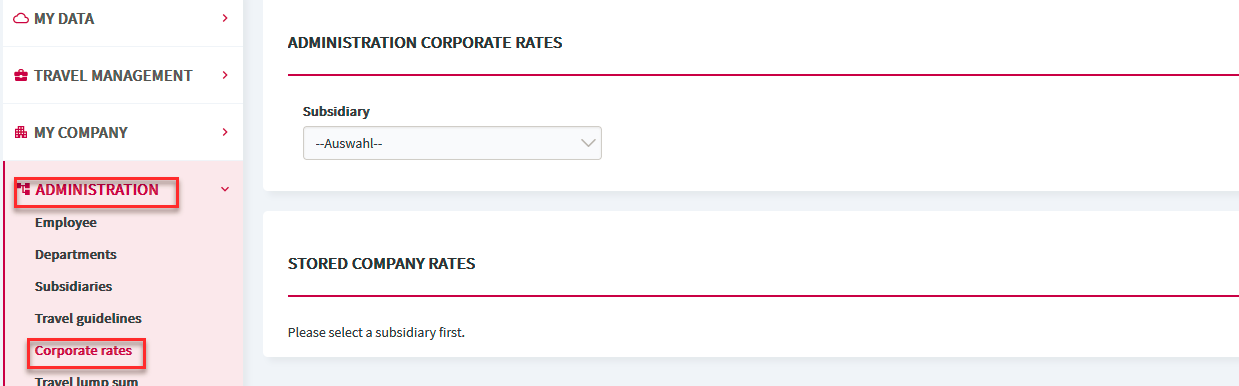Click the Subsidiary dropdown arrow

(587, 143)
